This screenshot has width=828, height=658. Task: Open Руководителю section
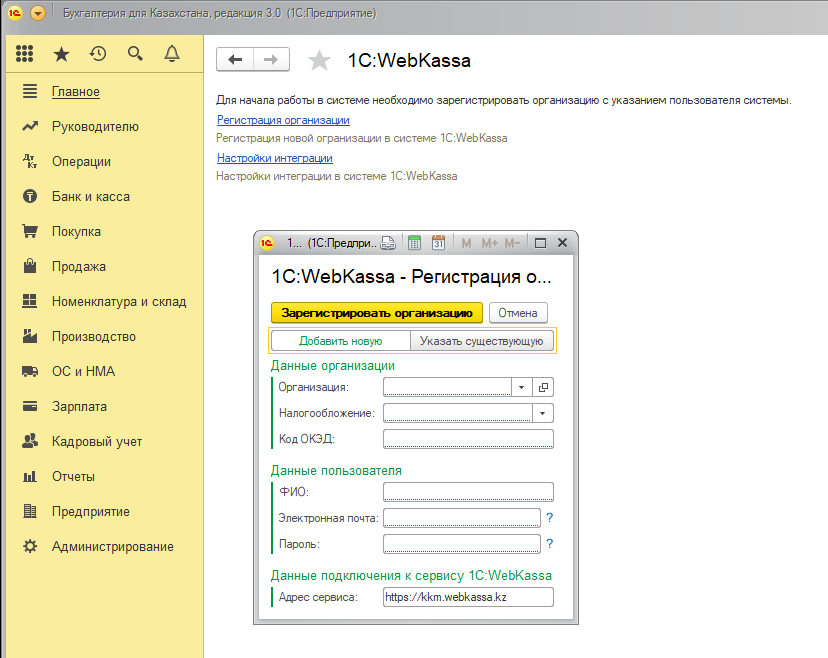pos(95,126)
